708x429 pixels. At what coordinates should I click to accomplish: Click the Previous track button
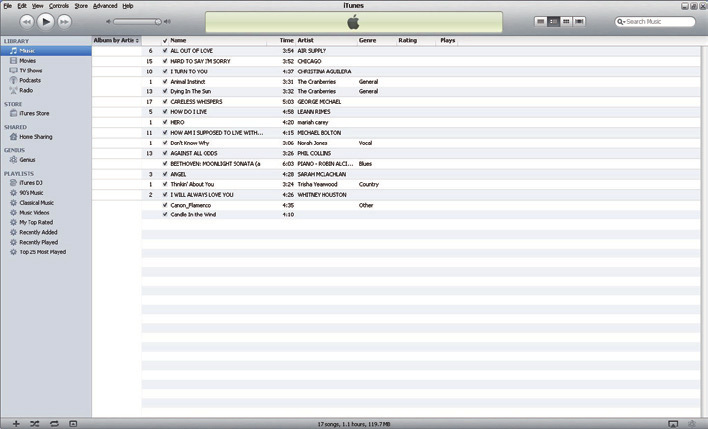click(27, 22)
